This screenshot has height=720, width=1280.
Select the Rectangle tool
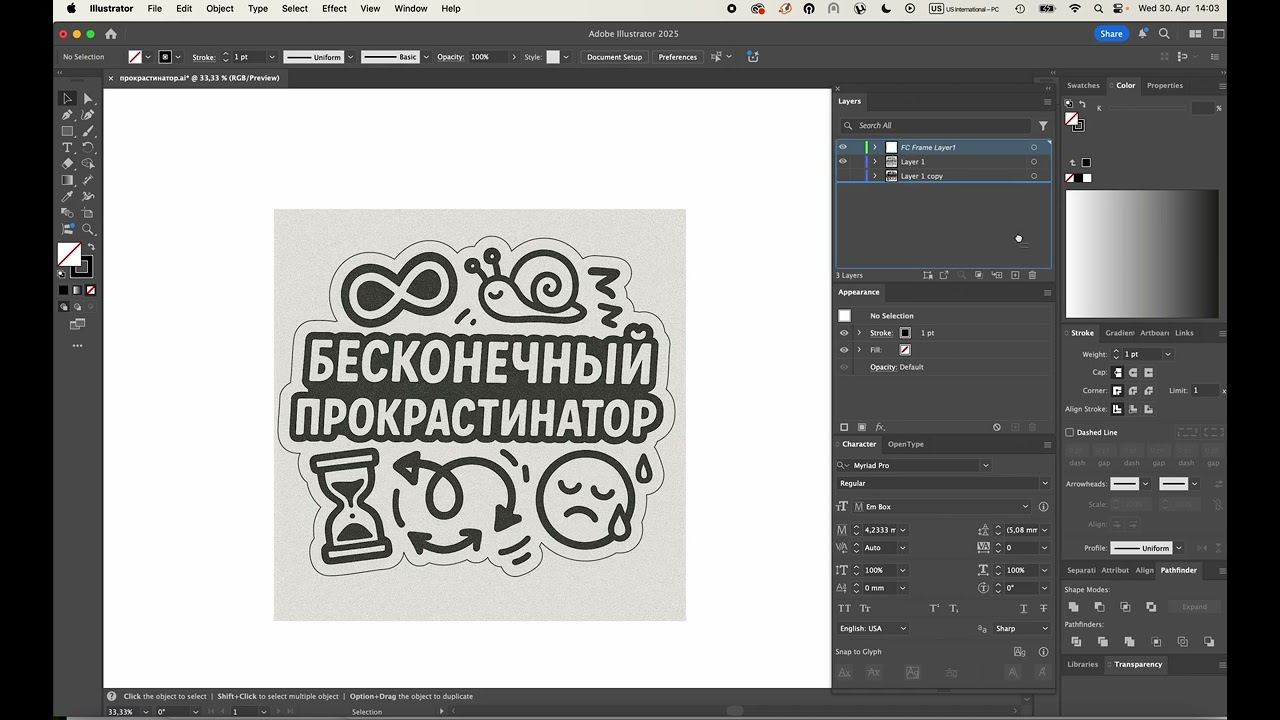click(x=67, y=131)
